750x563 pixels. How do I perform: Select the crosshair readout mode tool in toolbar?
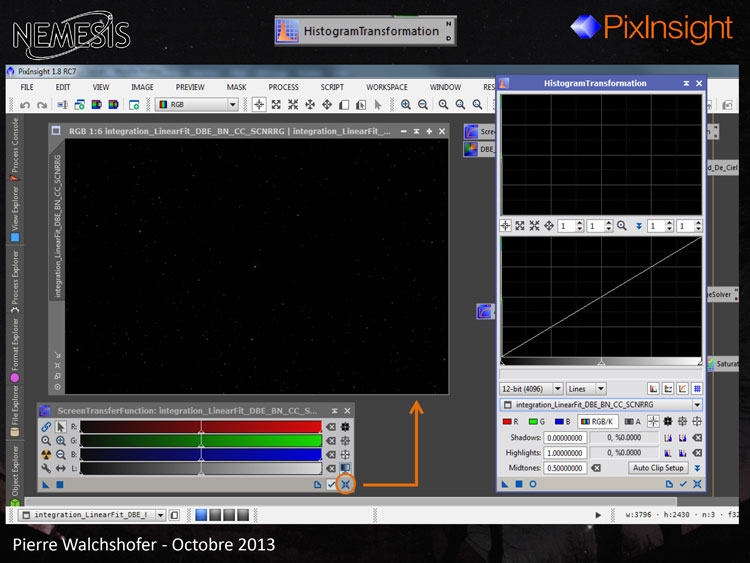[x=259, y=105]
